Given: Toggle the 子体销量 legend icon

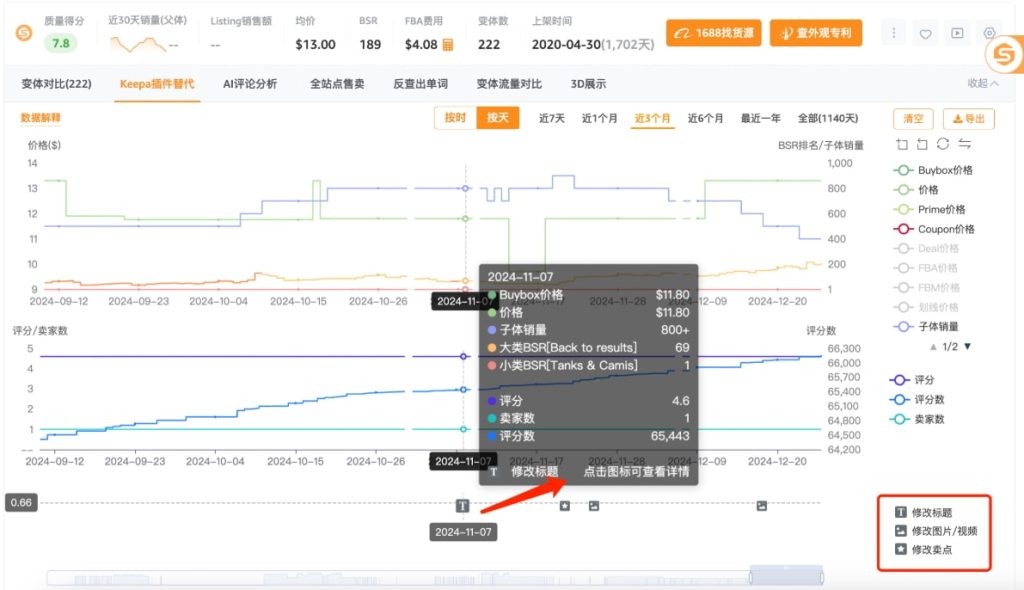Looking at the screenshot, I should [x=903, y=324].
